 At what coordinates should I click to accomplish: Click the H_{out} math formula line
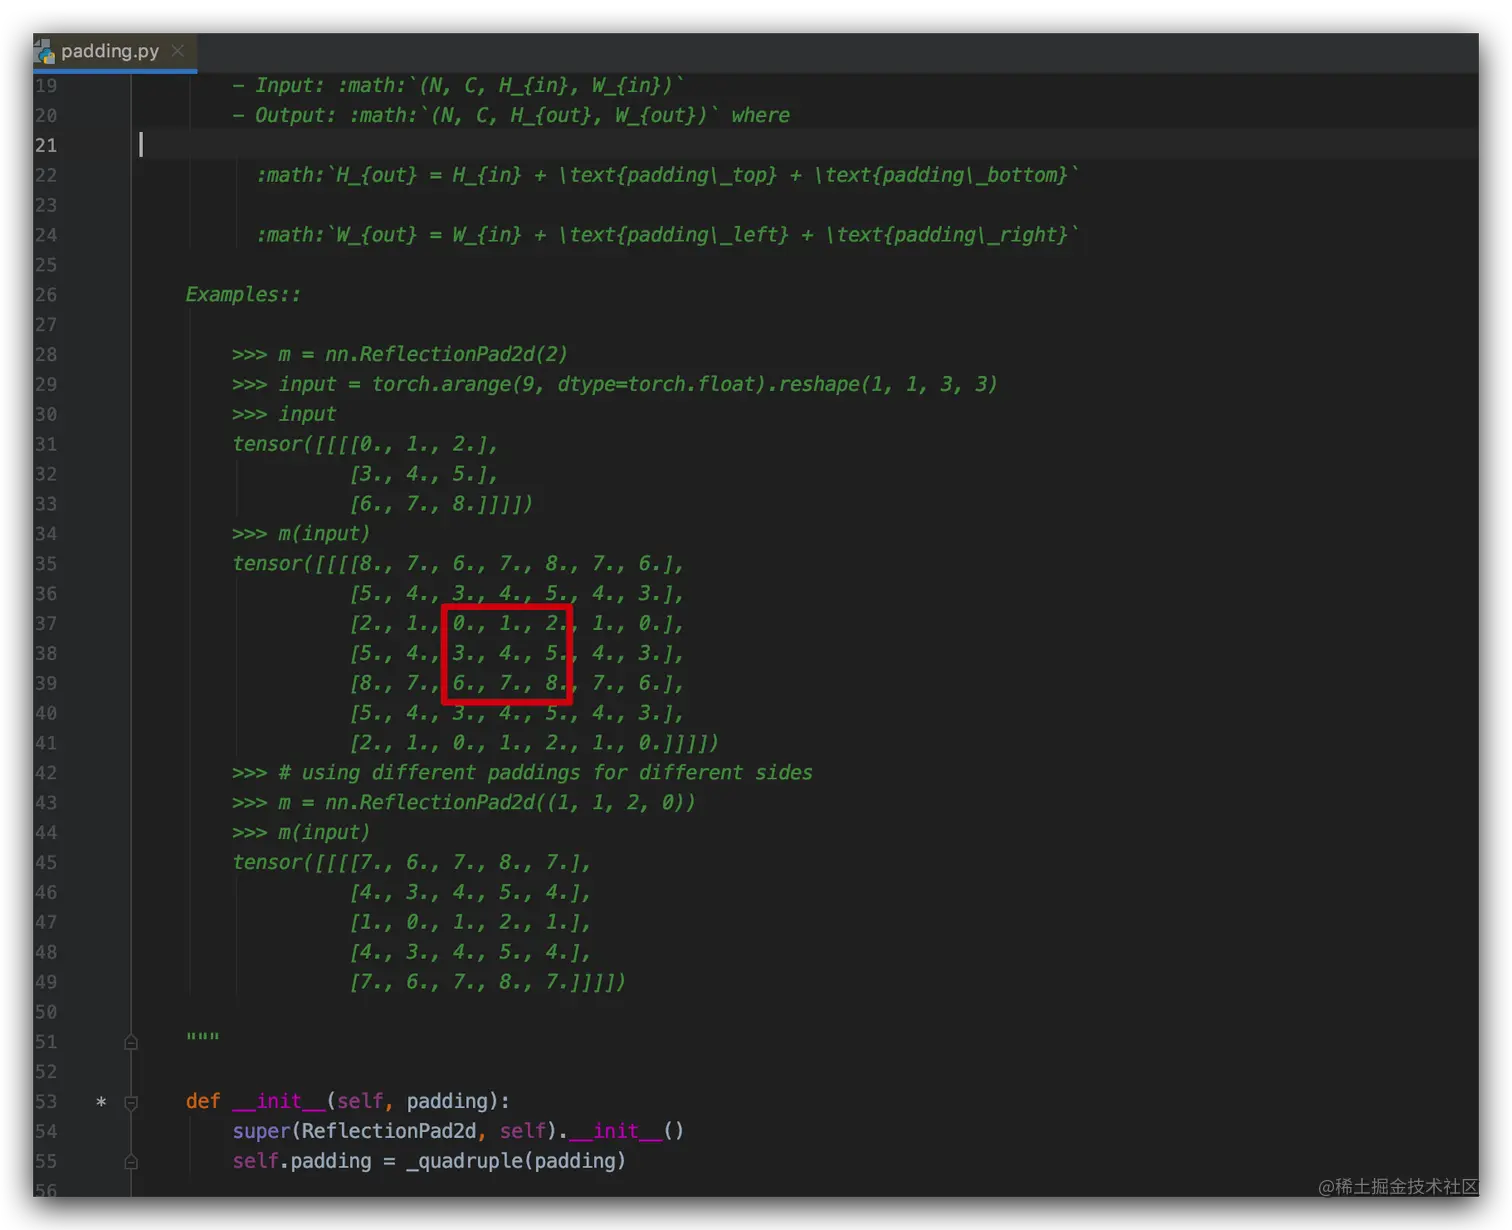(x=667, y=175)
